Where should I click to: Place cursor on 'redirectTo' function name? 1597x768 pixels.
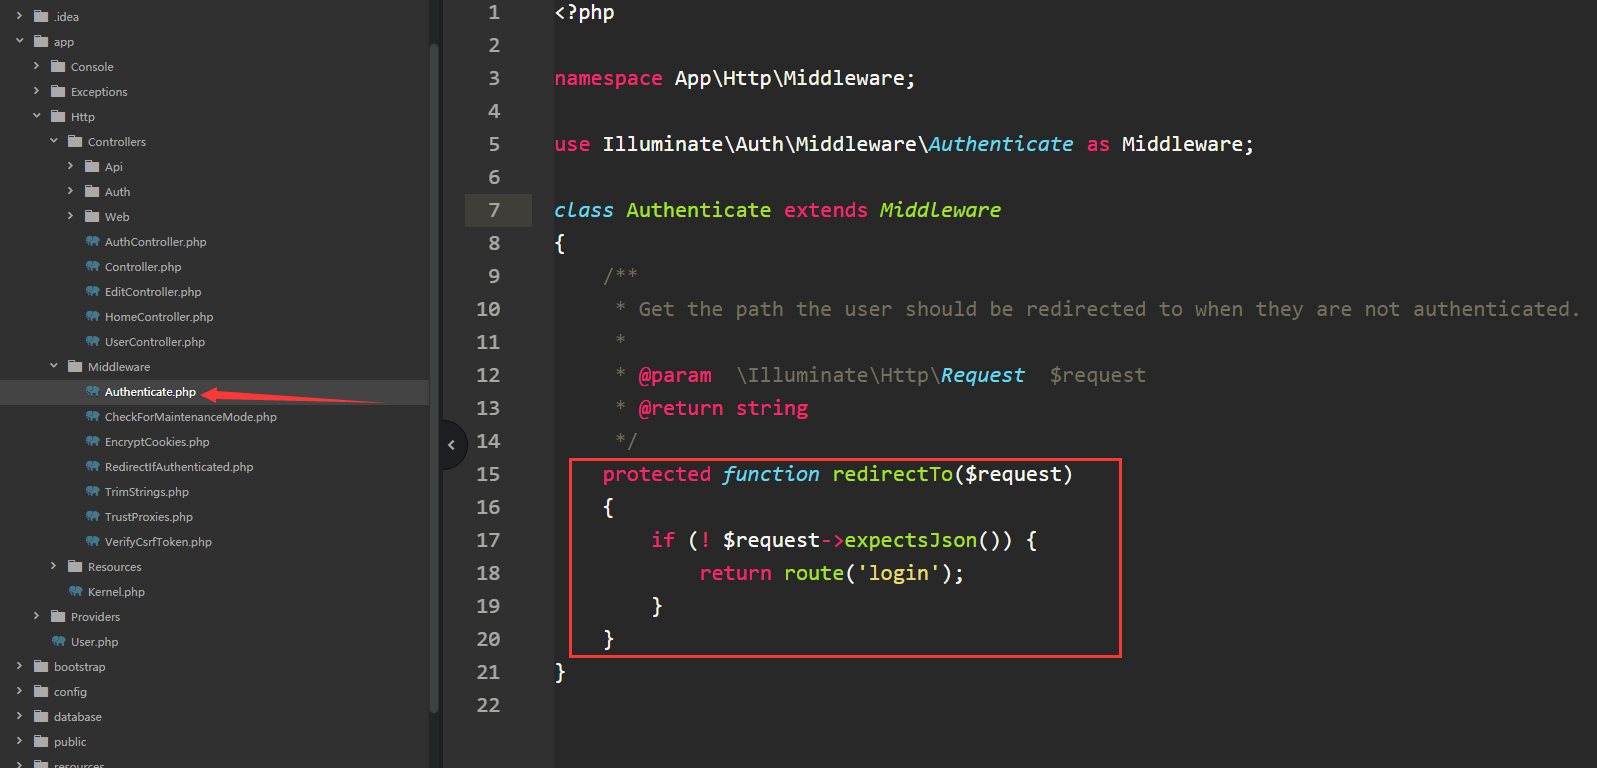(893, 474)
